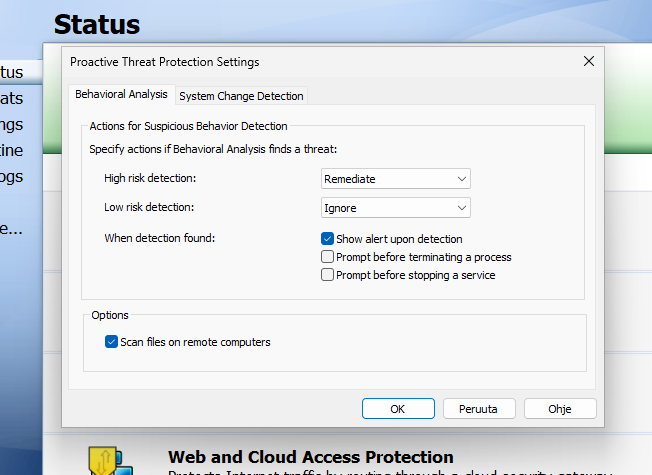Open the sidebar item ending in "ngs"

click(14, 124)
